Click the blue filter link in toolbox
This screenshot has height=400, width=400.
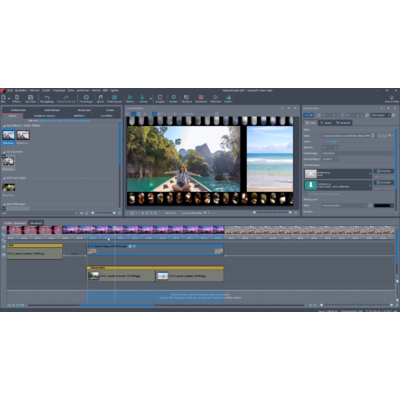pyautogui.click(x=65, y=120)
